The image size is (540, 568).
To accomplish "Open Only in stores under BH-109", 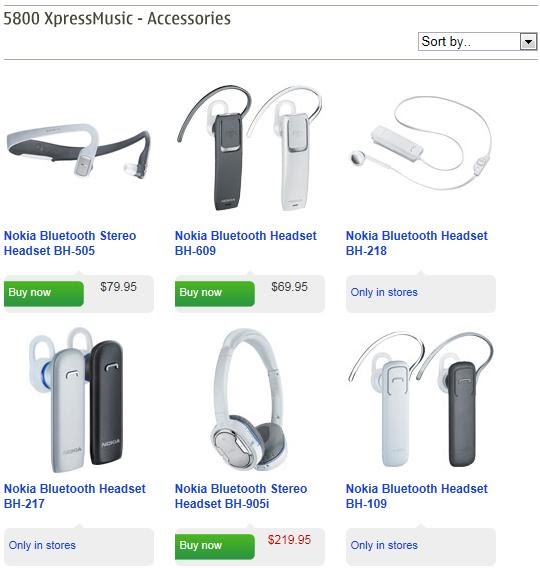I will [384, 545].
